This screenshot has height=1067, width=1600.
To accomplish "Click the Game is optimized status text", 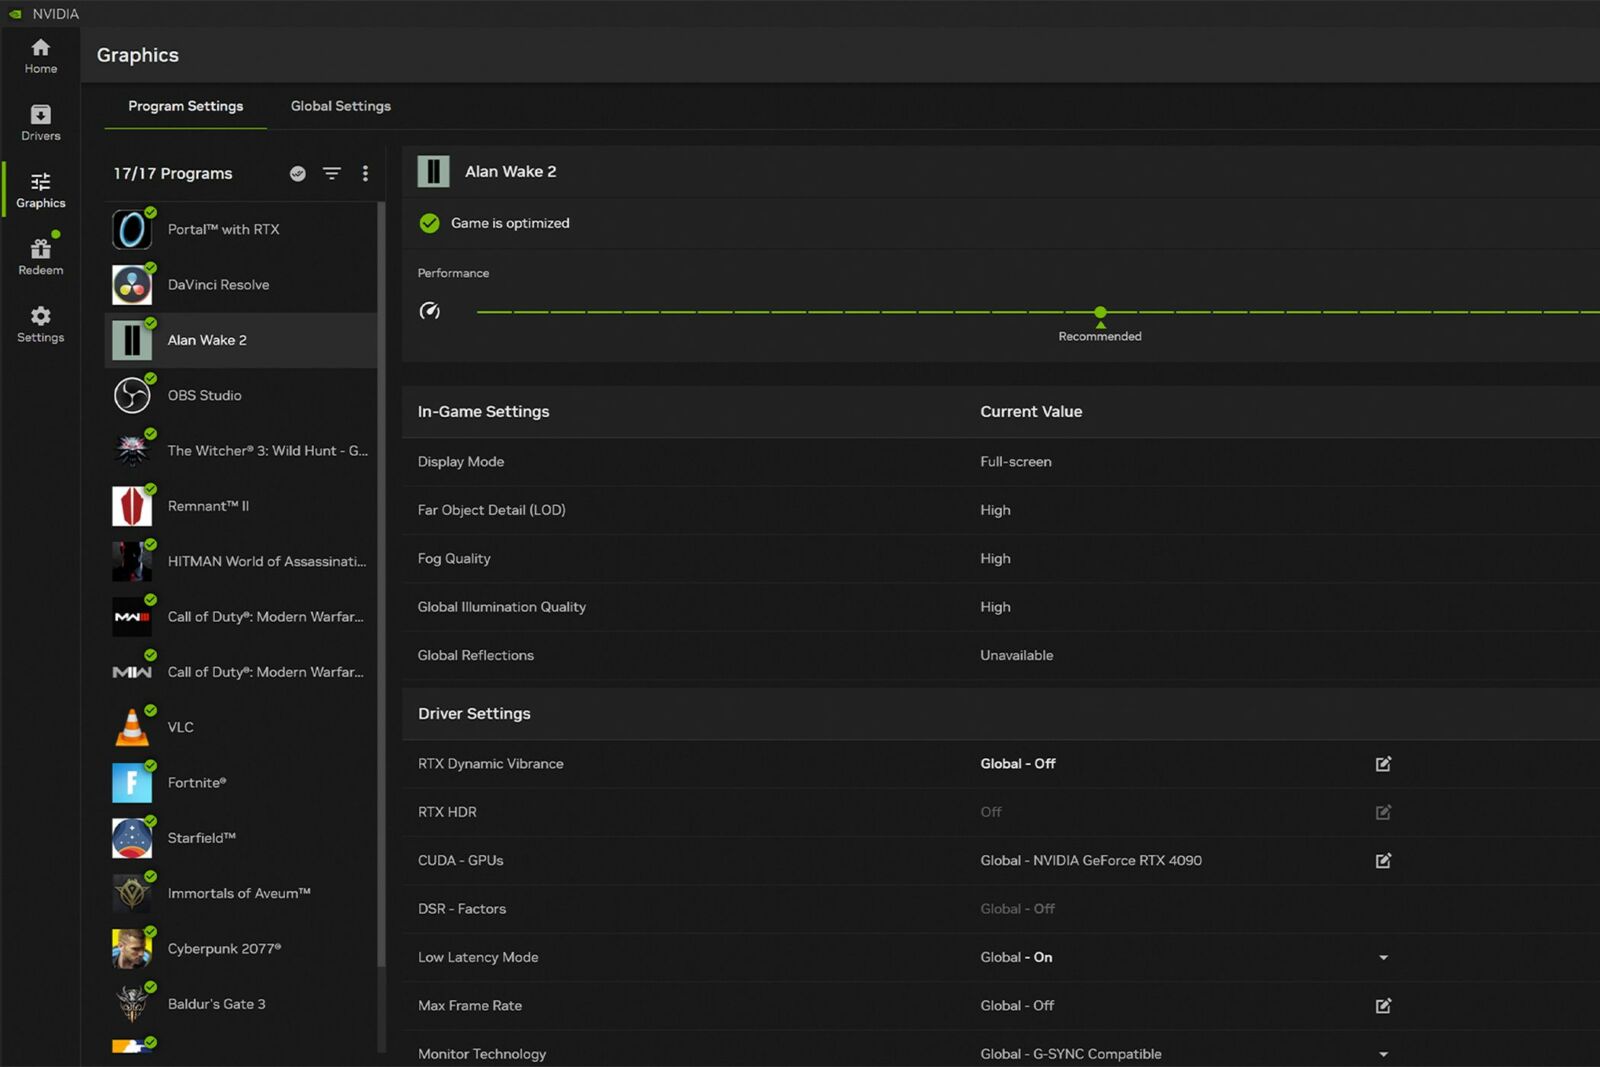I will (x=510, y=223).
